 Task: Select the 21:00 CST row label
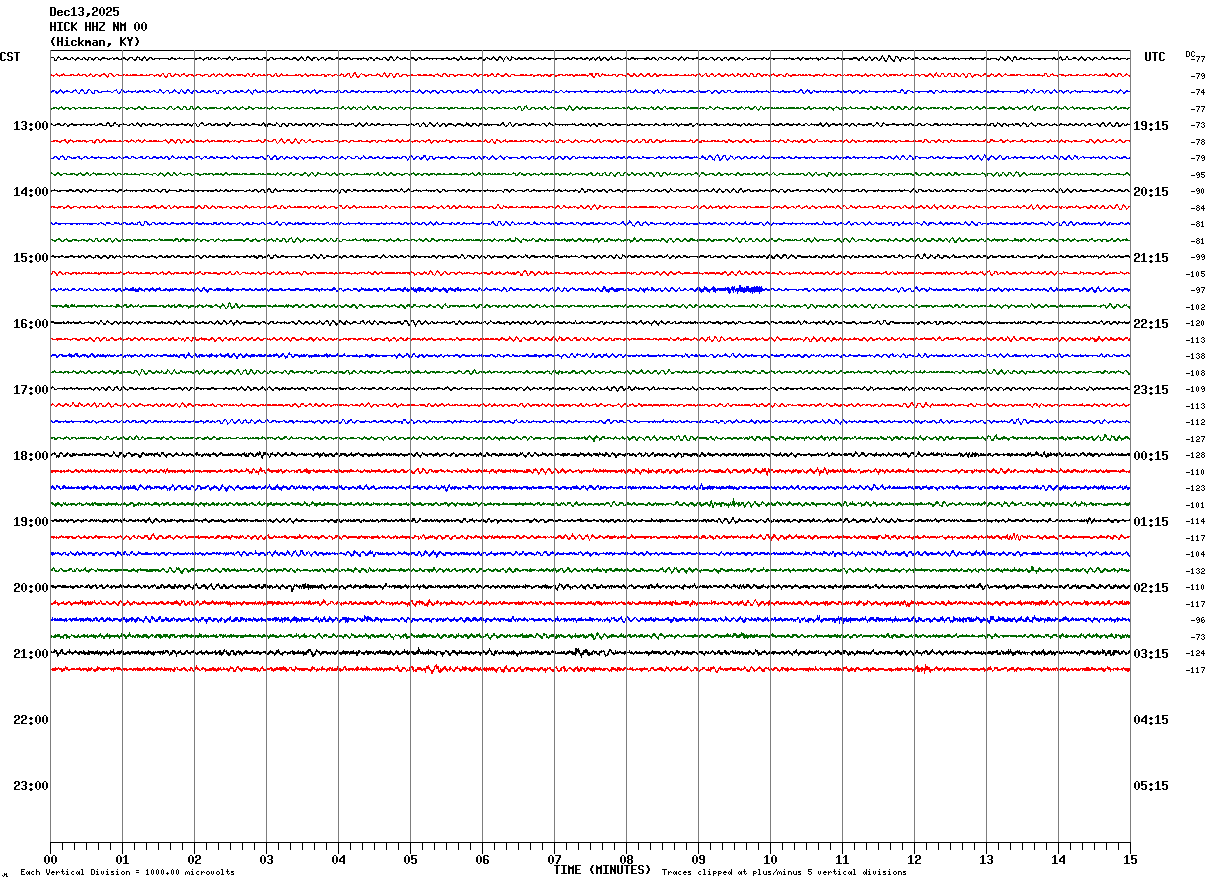[30, 654]
